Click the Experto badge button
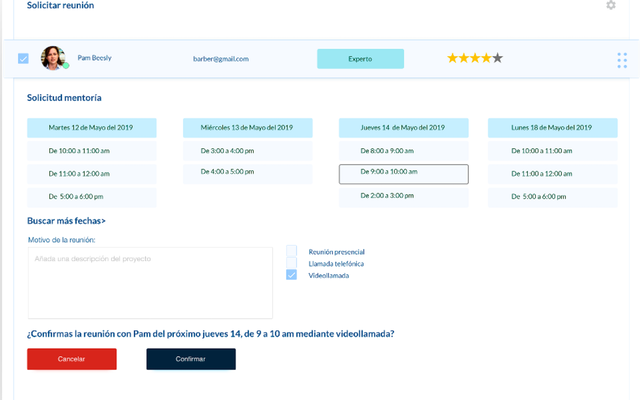 click(x=360, y=59)
